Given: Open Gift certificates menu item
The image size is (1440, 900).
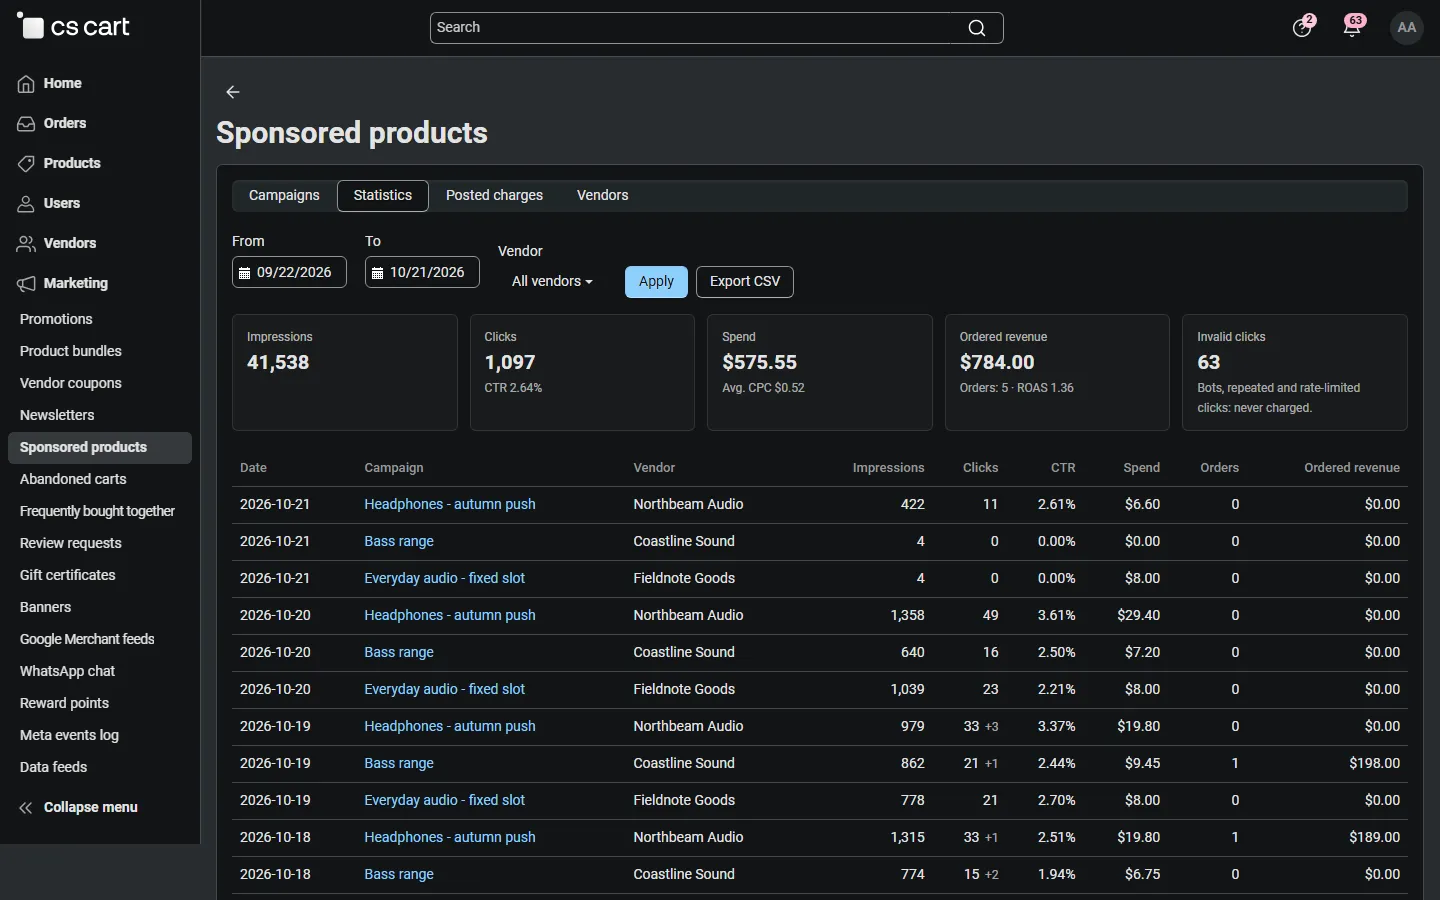Looking at the screenshot, I should [68, 575].
